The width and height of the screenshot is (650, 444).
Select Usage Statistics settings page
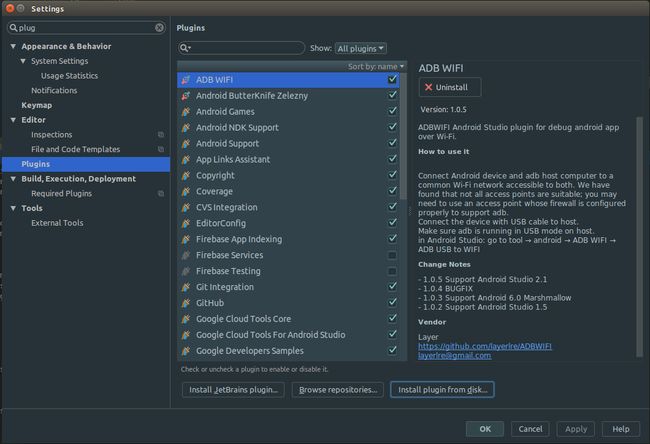point(69,76)
